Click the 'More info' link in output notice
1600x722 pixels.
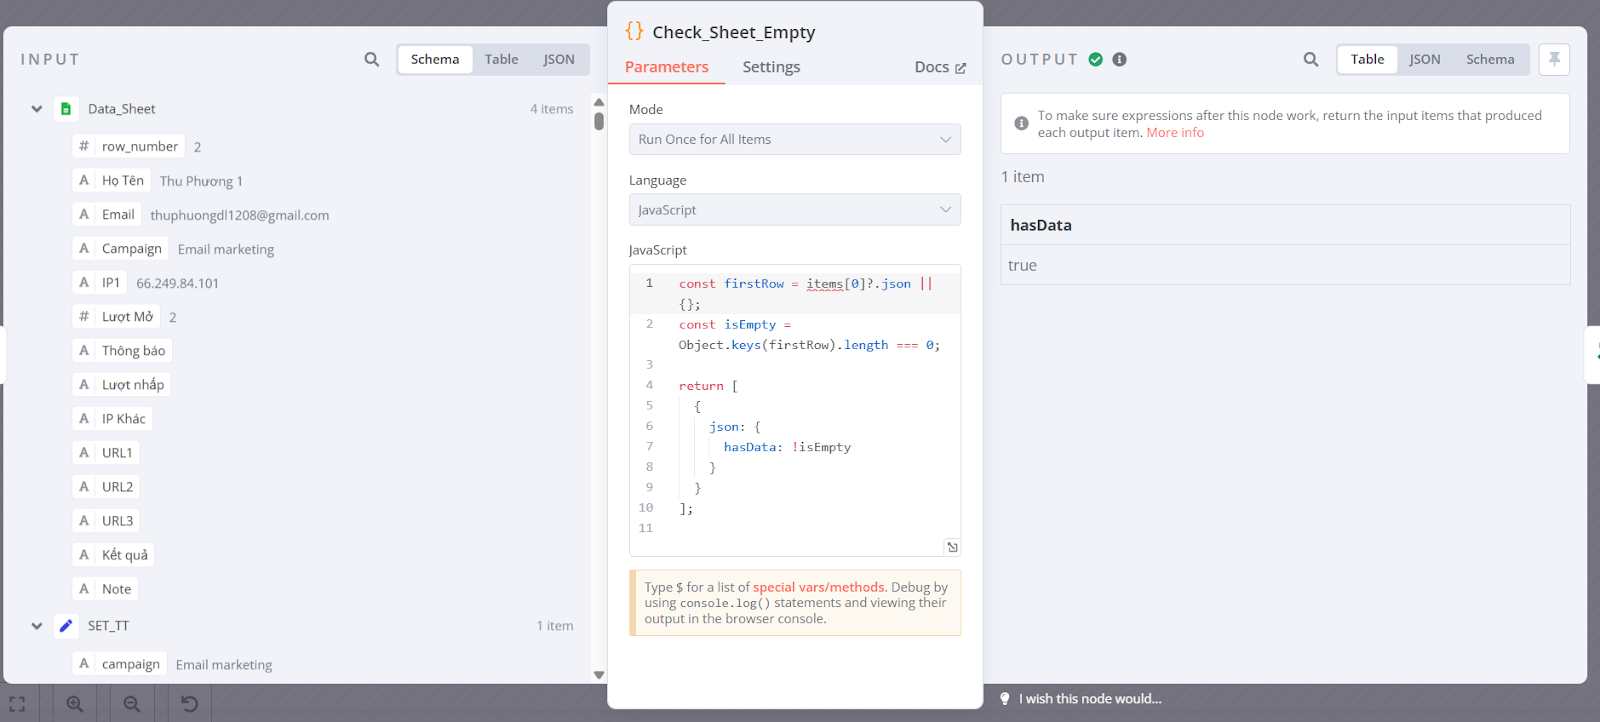[1175, 132]
